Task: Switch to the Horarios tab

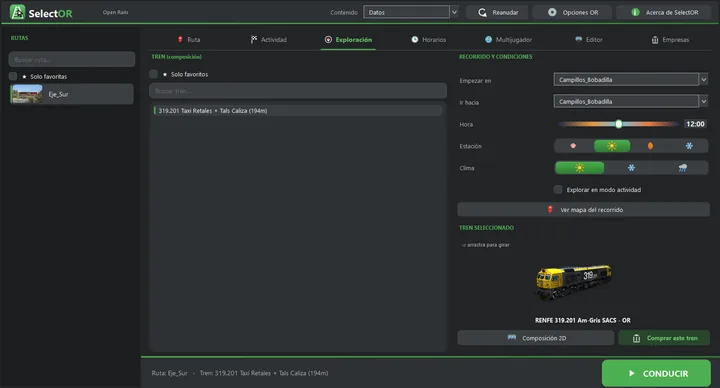Action: pos(428,40)
